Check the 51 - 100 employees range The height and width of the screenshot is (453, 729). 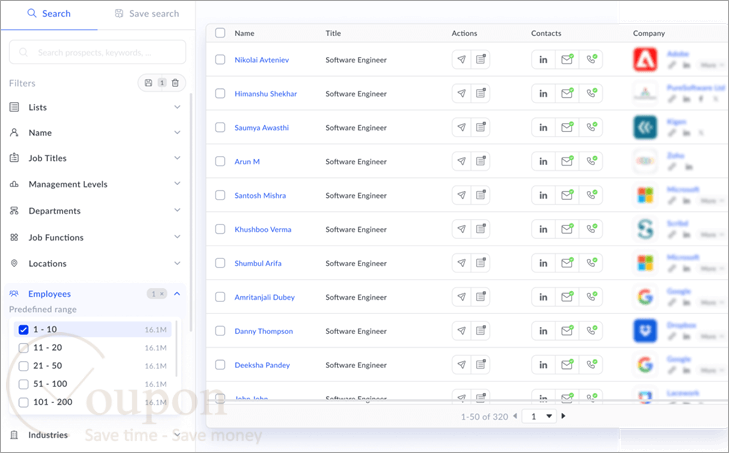coord(23,384)
